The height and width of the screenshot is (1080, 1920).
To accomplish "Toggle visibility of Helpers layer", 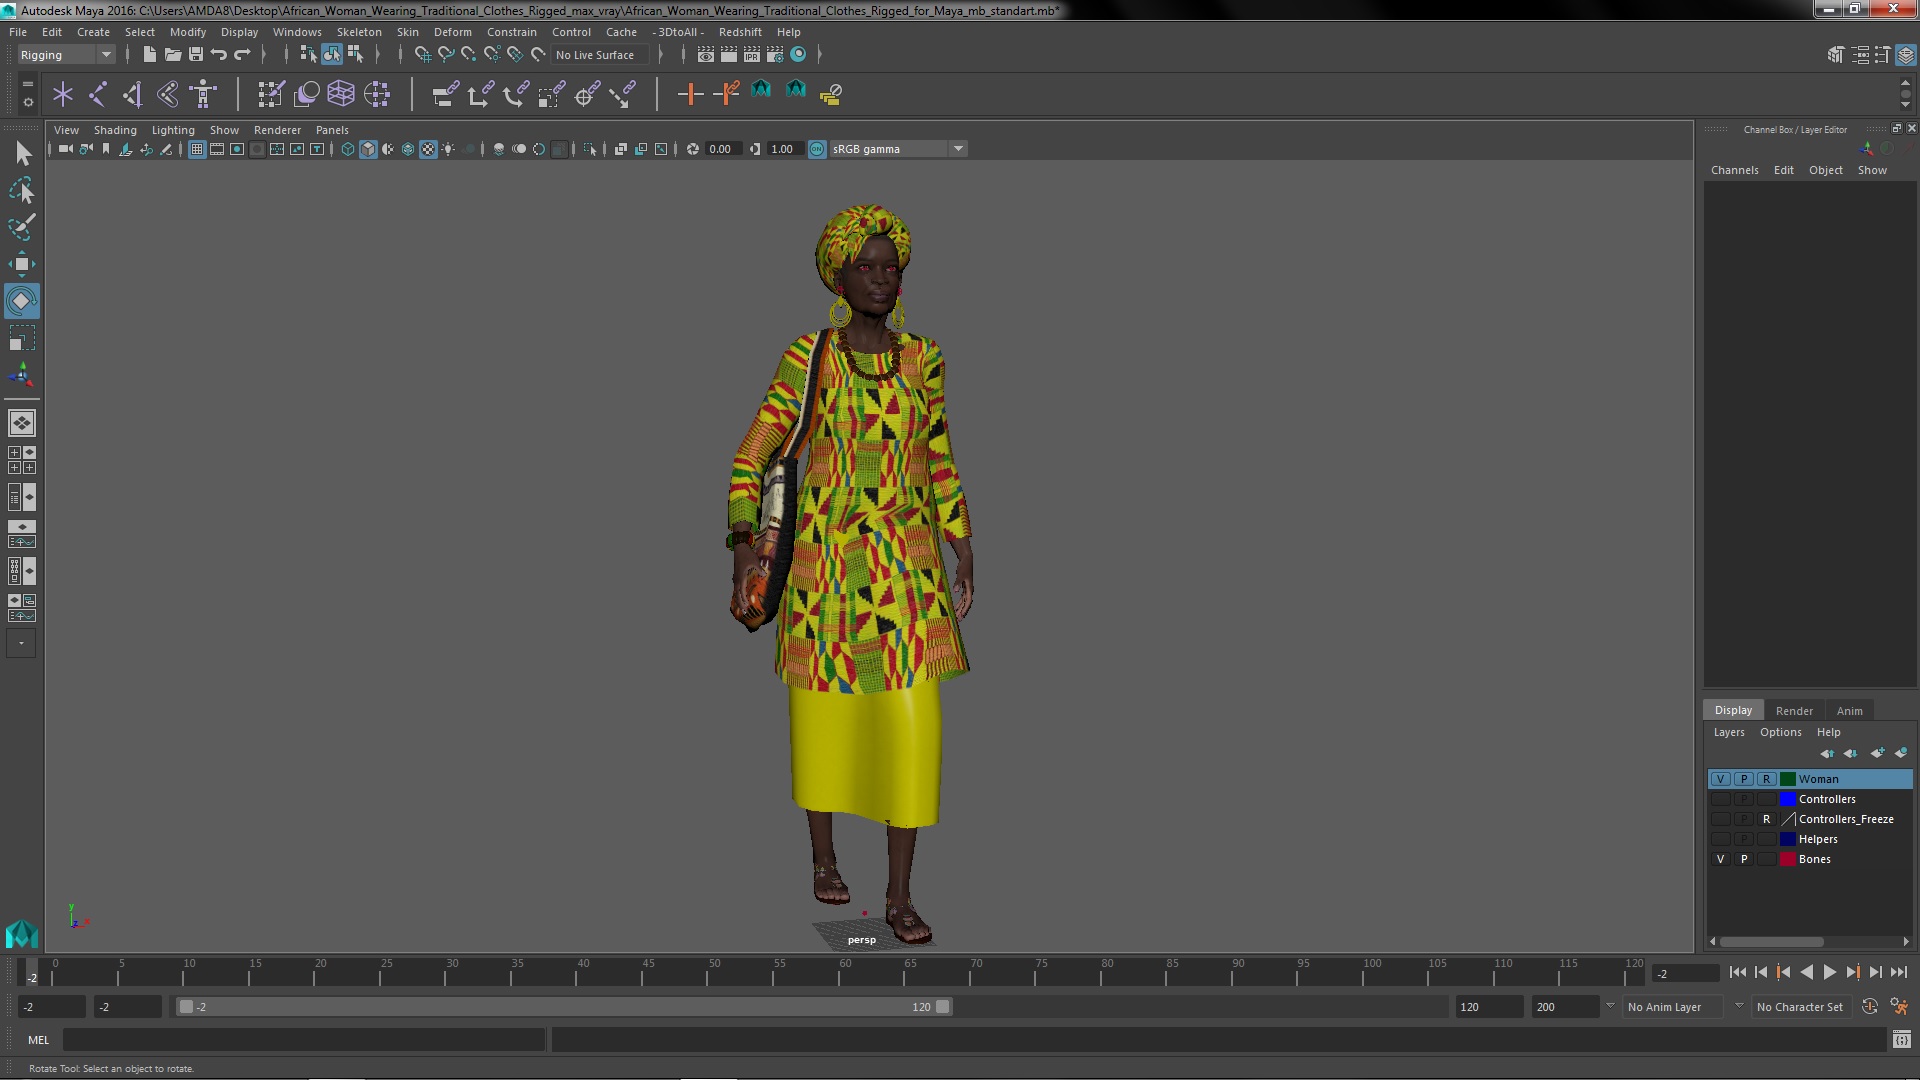I will 1720,839.
